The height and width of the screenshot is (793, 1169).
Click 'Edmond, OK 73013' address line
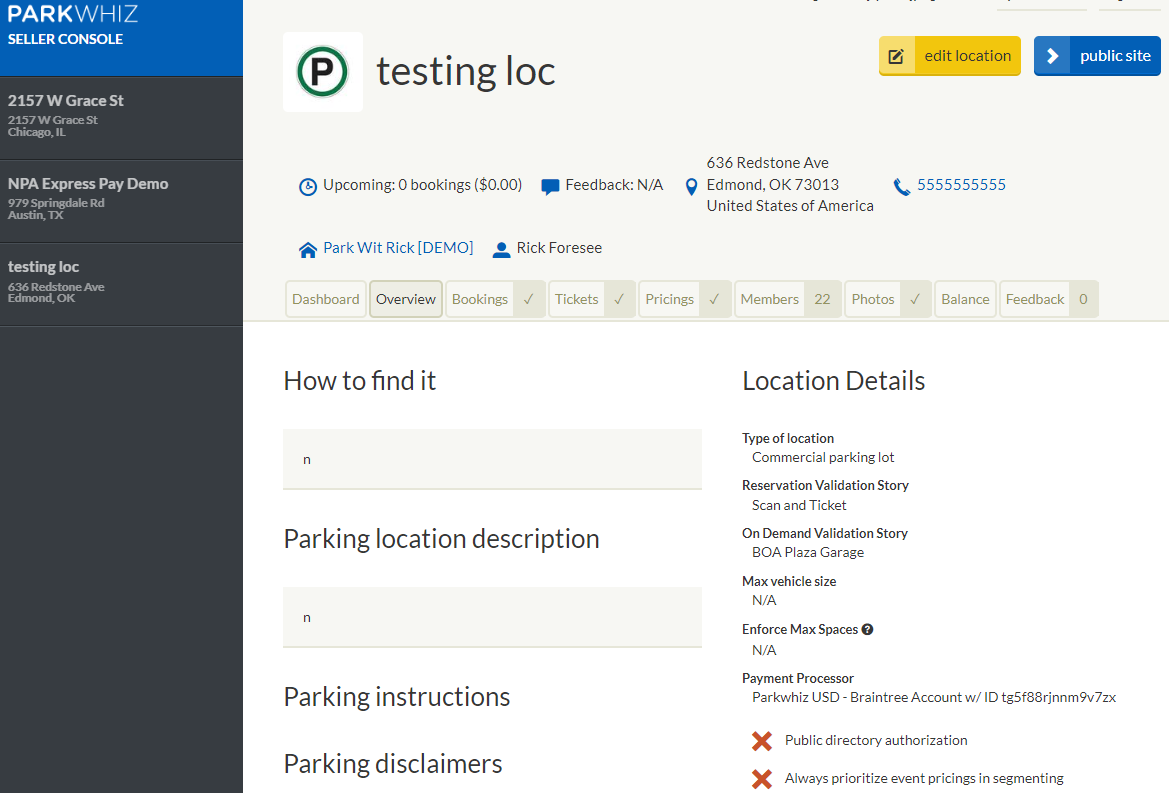coord(772,185)
